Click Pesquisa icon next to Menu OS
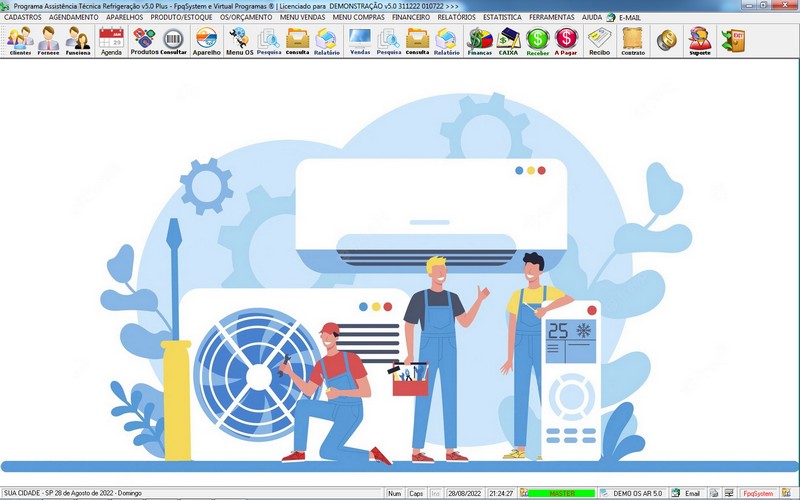Viewport: 800px width, 500px height. pos(269,41)
